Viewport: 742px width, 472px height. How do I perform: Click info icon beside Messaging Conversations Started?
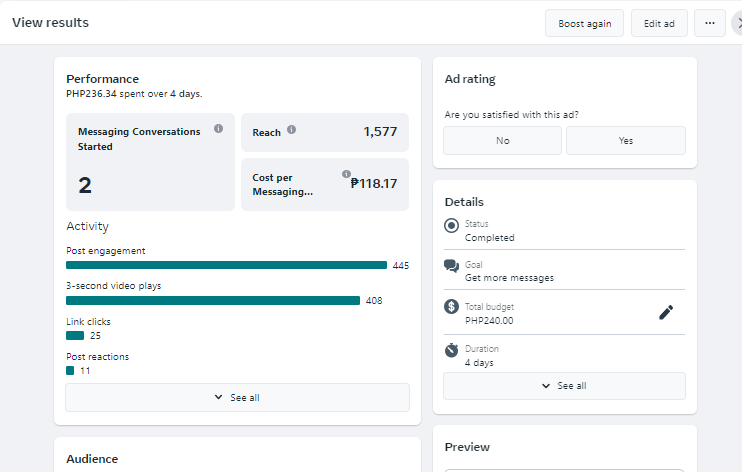[x=218, y=129]
